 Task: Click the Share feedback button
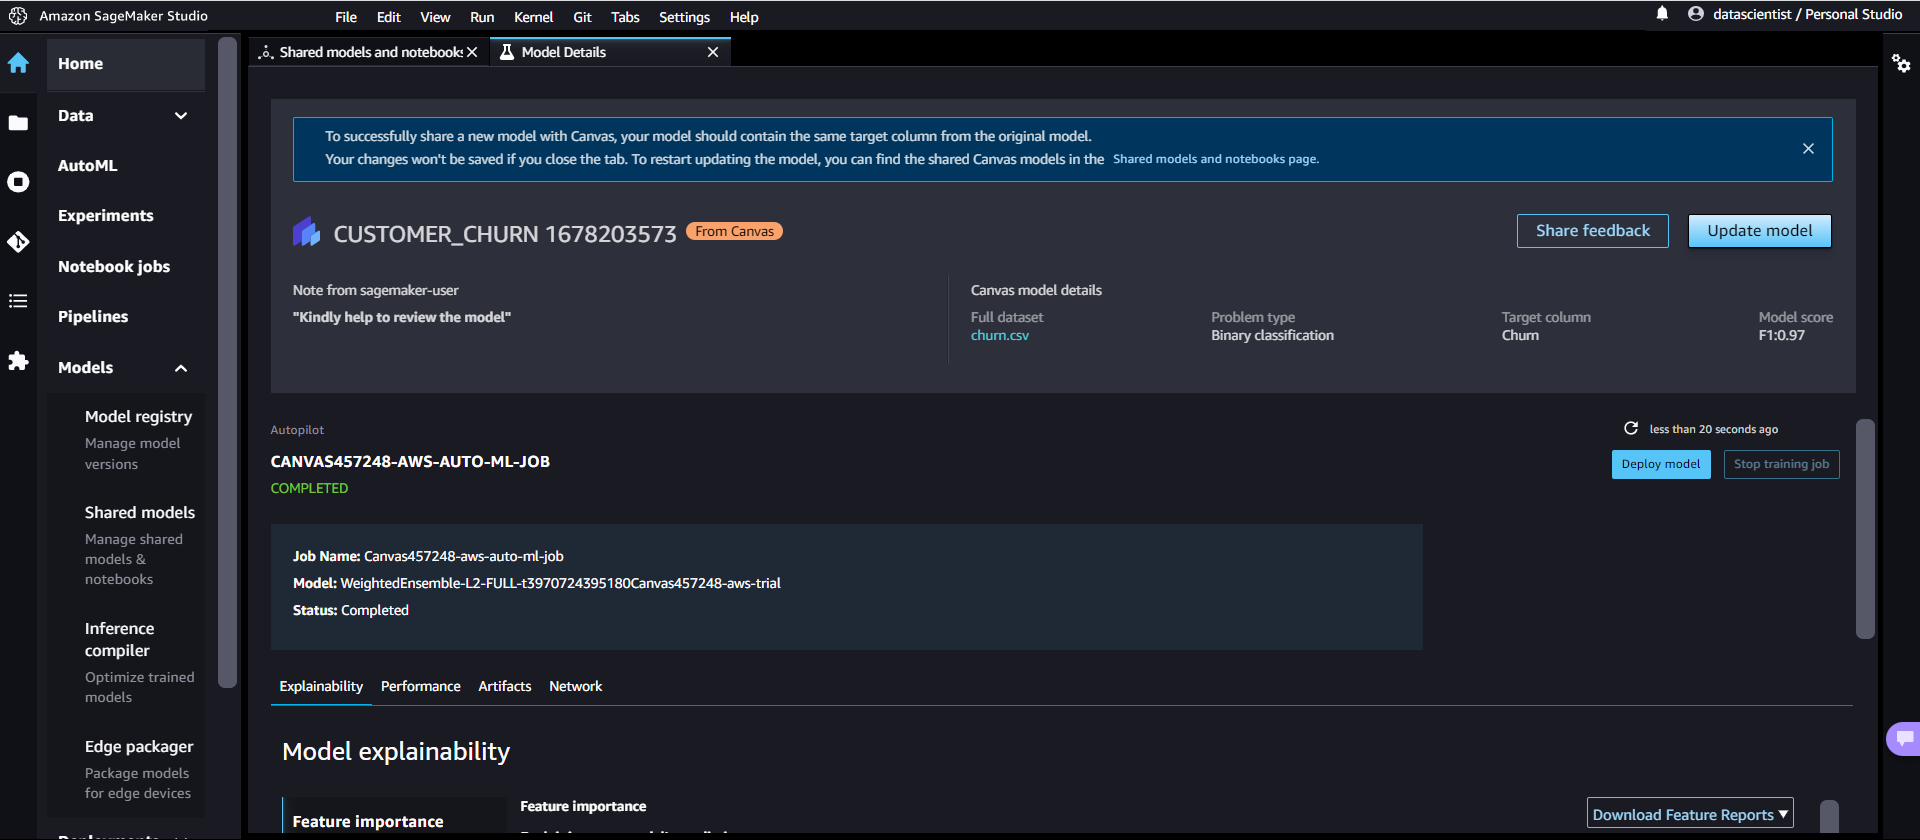point(1593,231)
